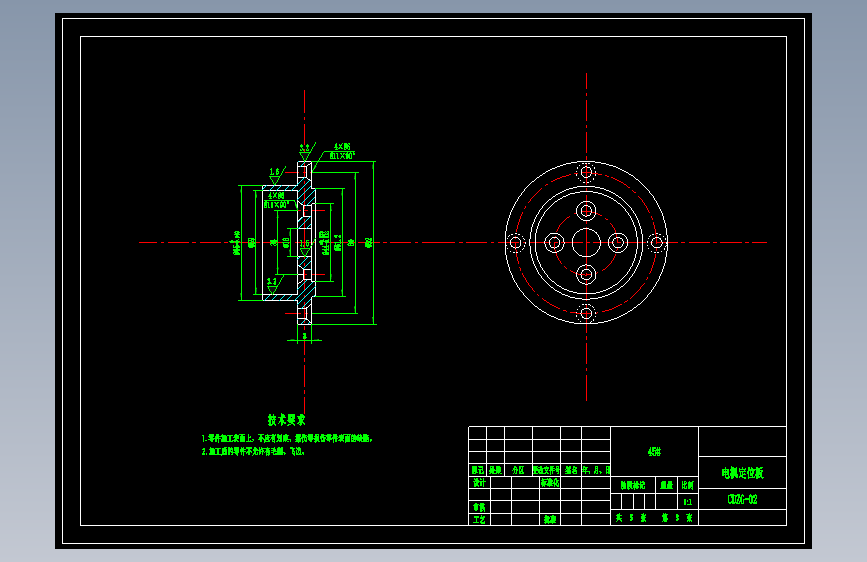Select the left inner bolt hole in front view
Viewport: 867px width, 562px height.
coord(554,242)
